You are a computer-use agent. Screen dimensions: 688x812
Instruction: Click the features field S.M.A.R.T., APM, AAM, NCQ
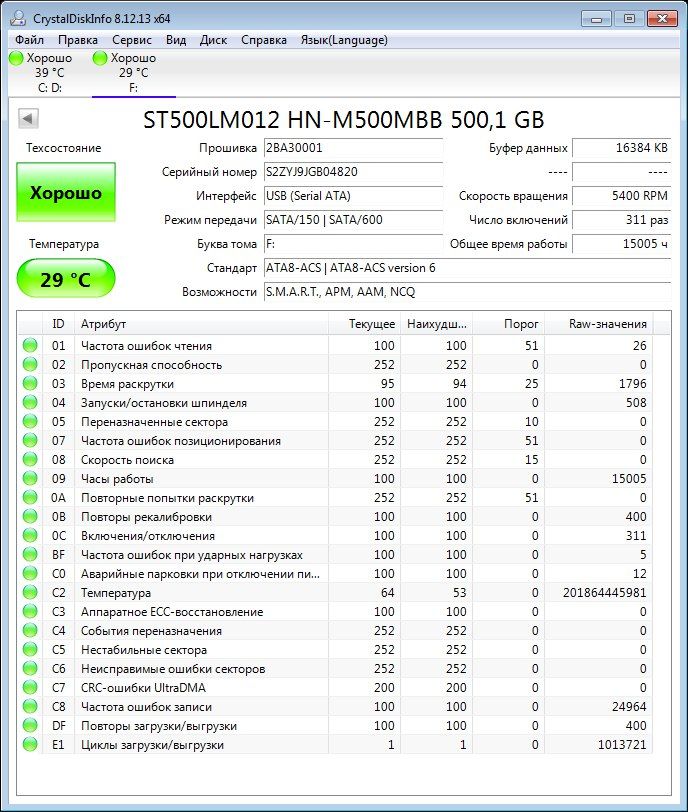[x=467, y=292]
